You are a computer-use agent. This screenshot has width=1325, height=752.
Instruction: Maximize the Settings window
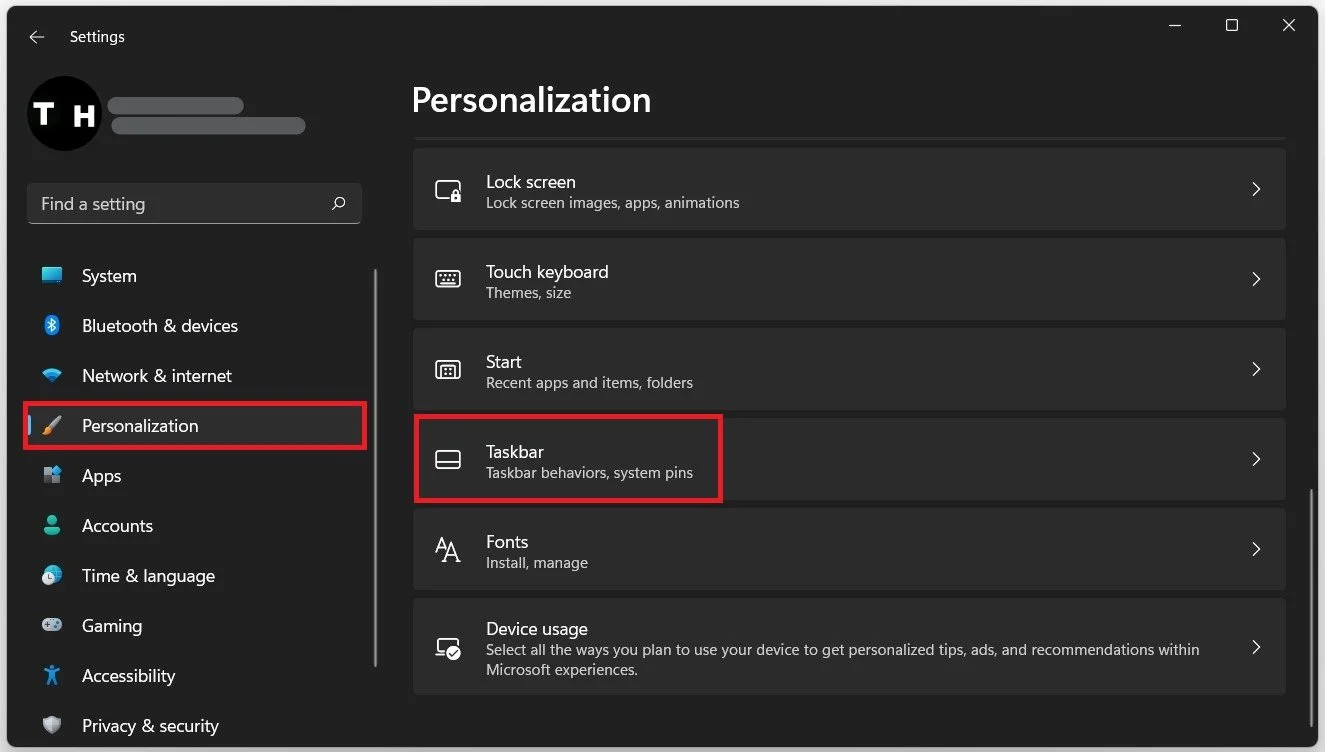coord(1232,25)
